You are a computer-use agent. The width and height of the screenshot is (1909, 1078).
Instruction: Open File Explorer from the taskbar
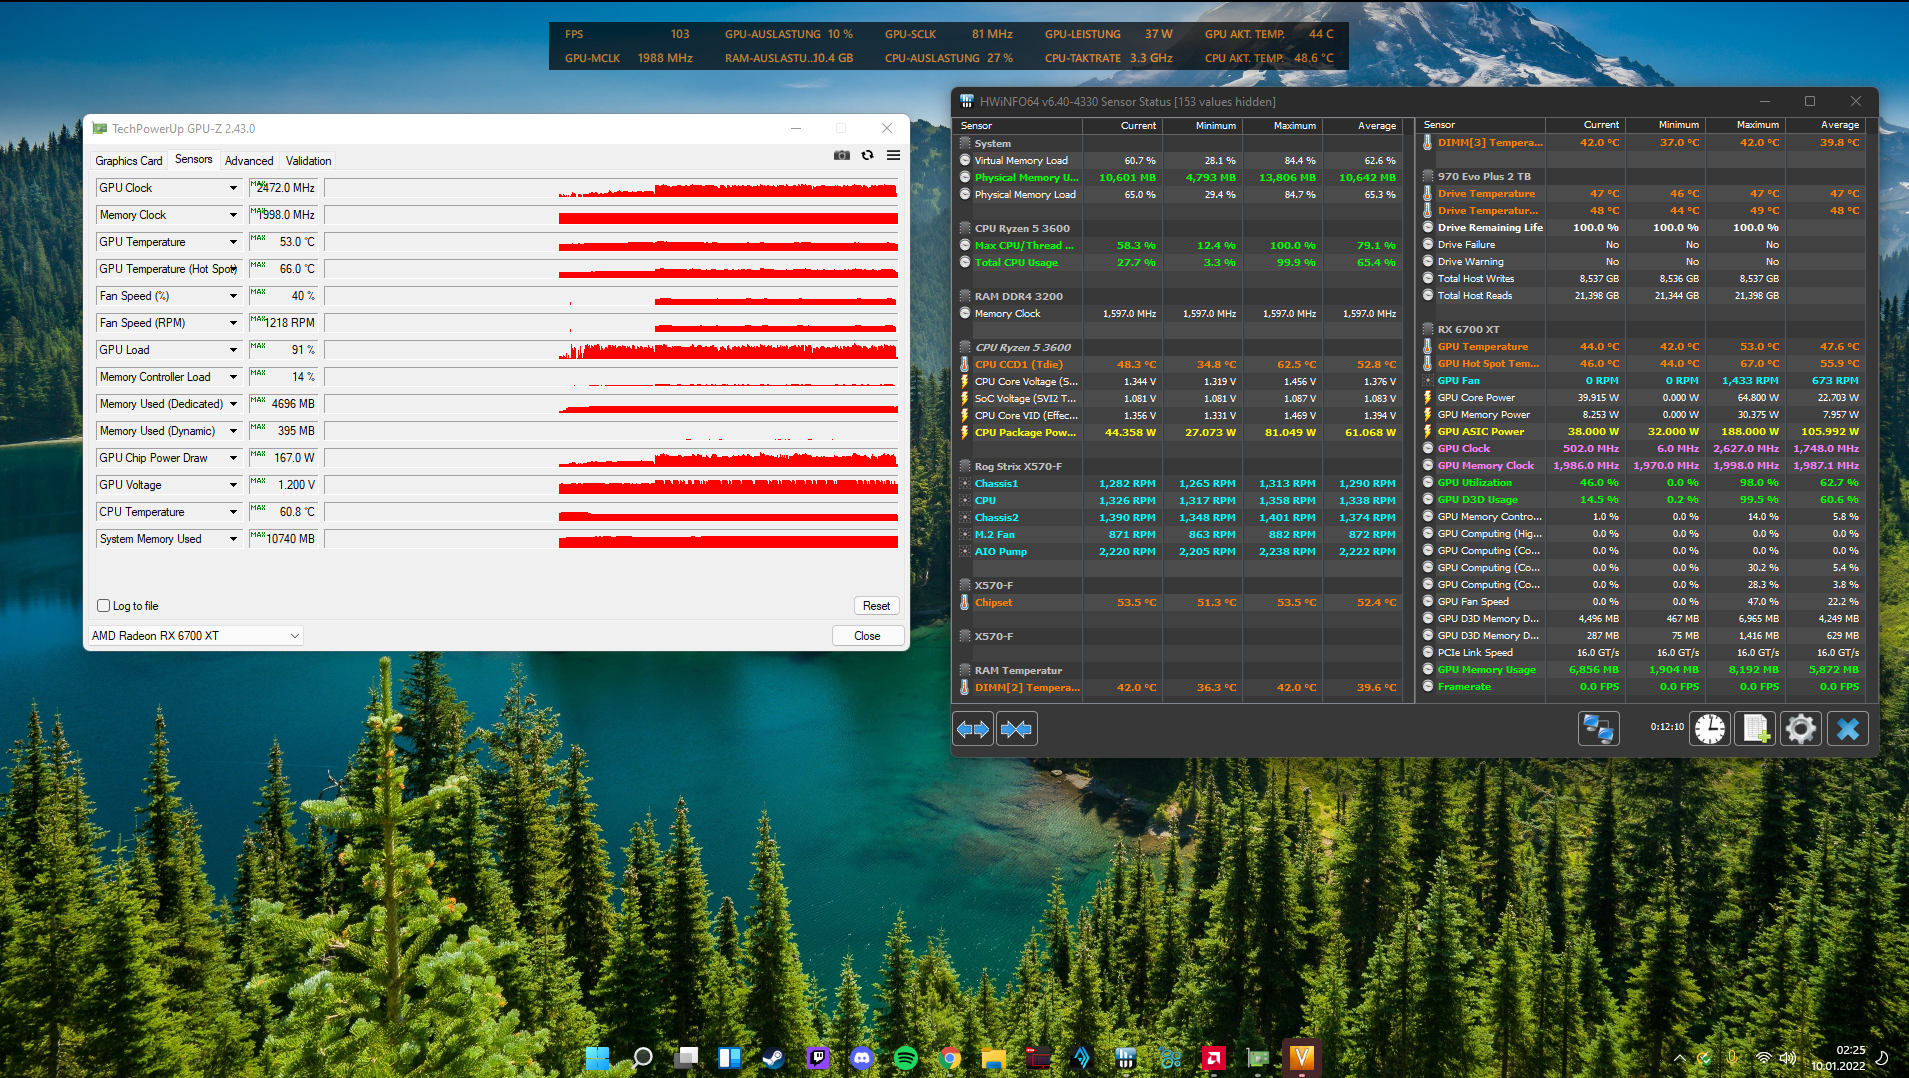pos(994,1057)
